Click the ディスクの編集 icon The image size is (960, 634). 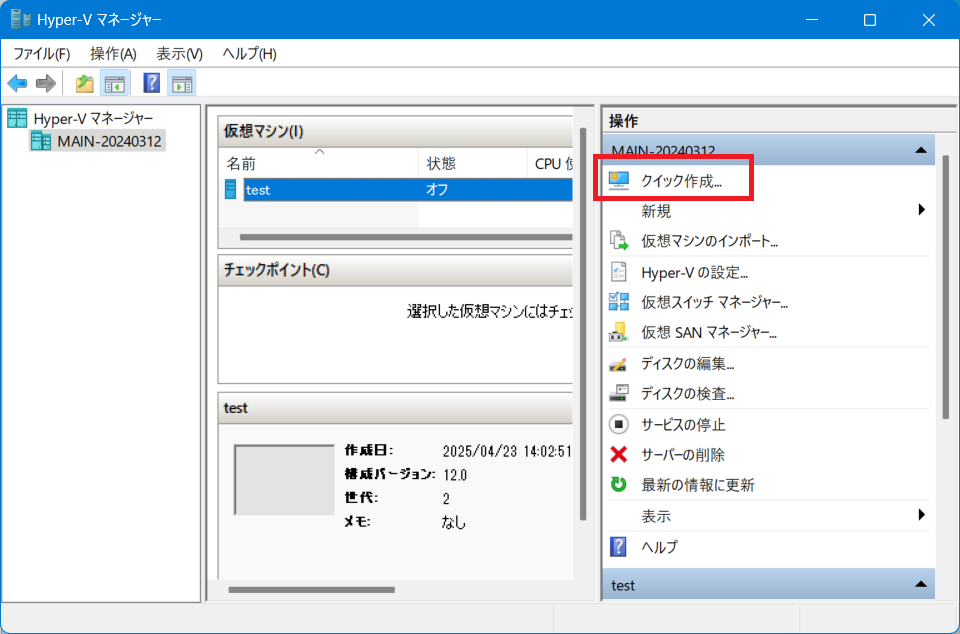619,364
